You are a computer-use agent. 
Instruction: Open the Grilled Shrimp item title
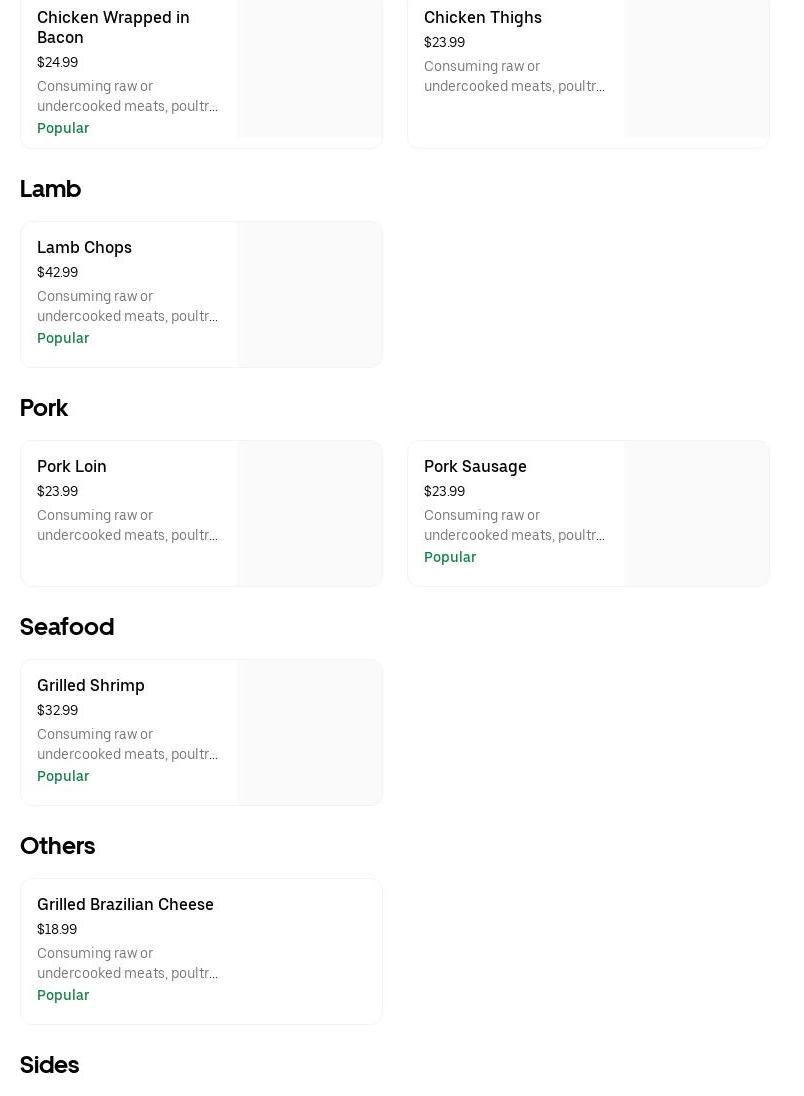coord(91,685)
